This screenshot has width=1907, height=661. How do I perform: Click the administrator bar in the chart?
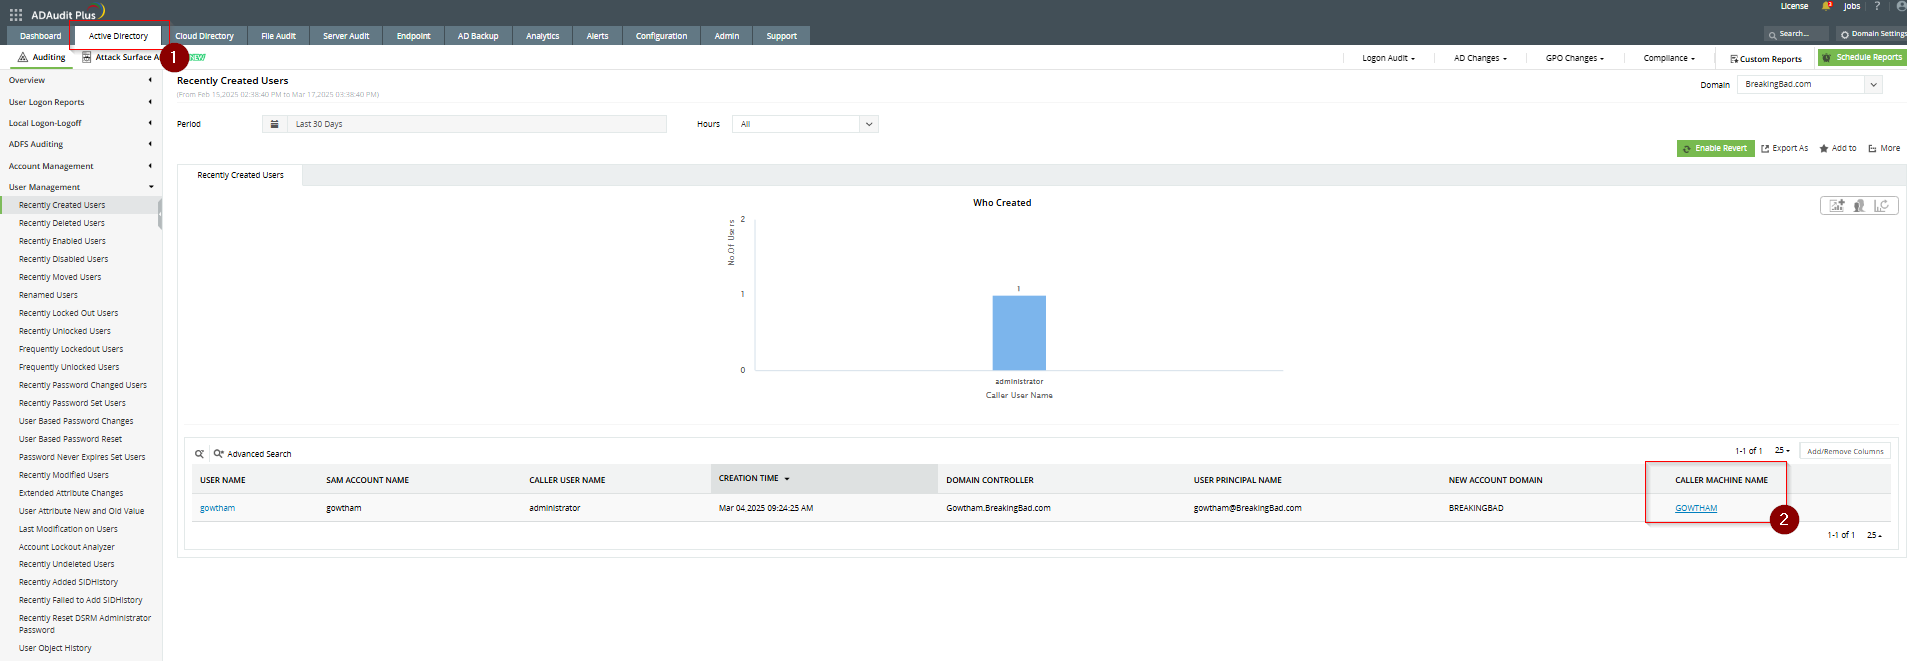coord(1019,332)
